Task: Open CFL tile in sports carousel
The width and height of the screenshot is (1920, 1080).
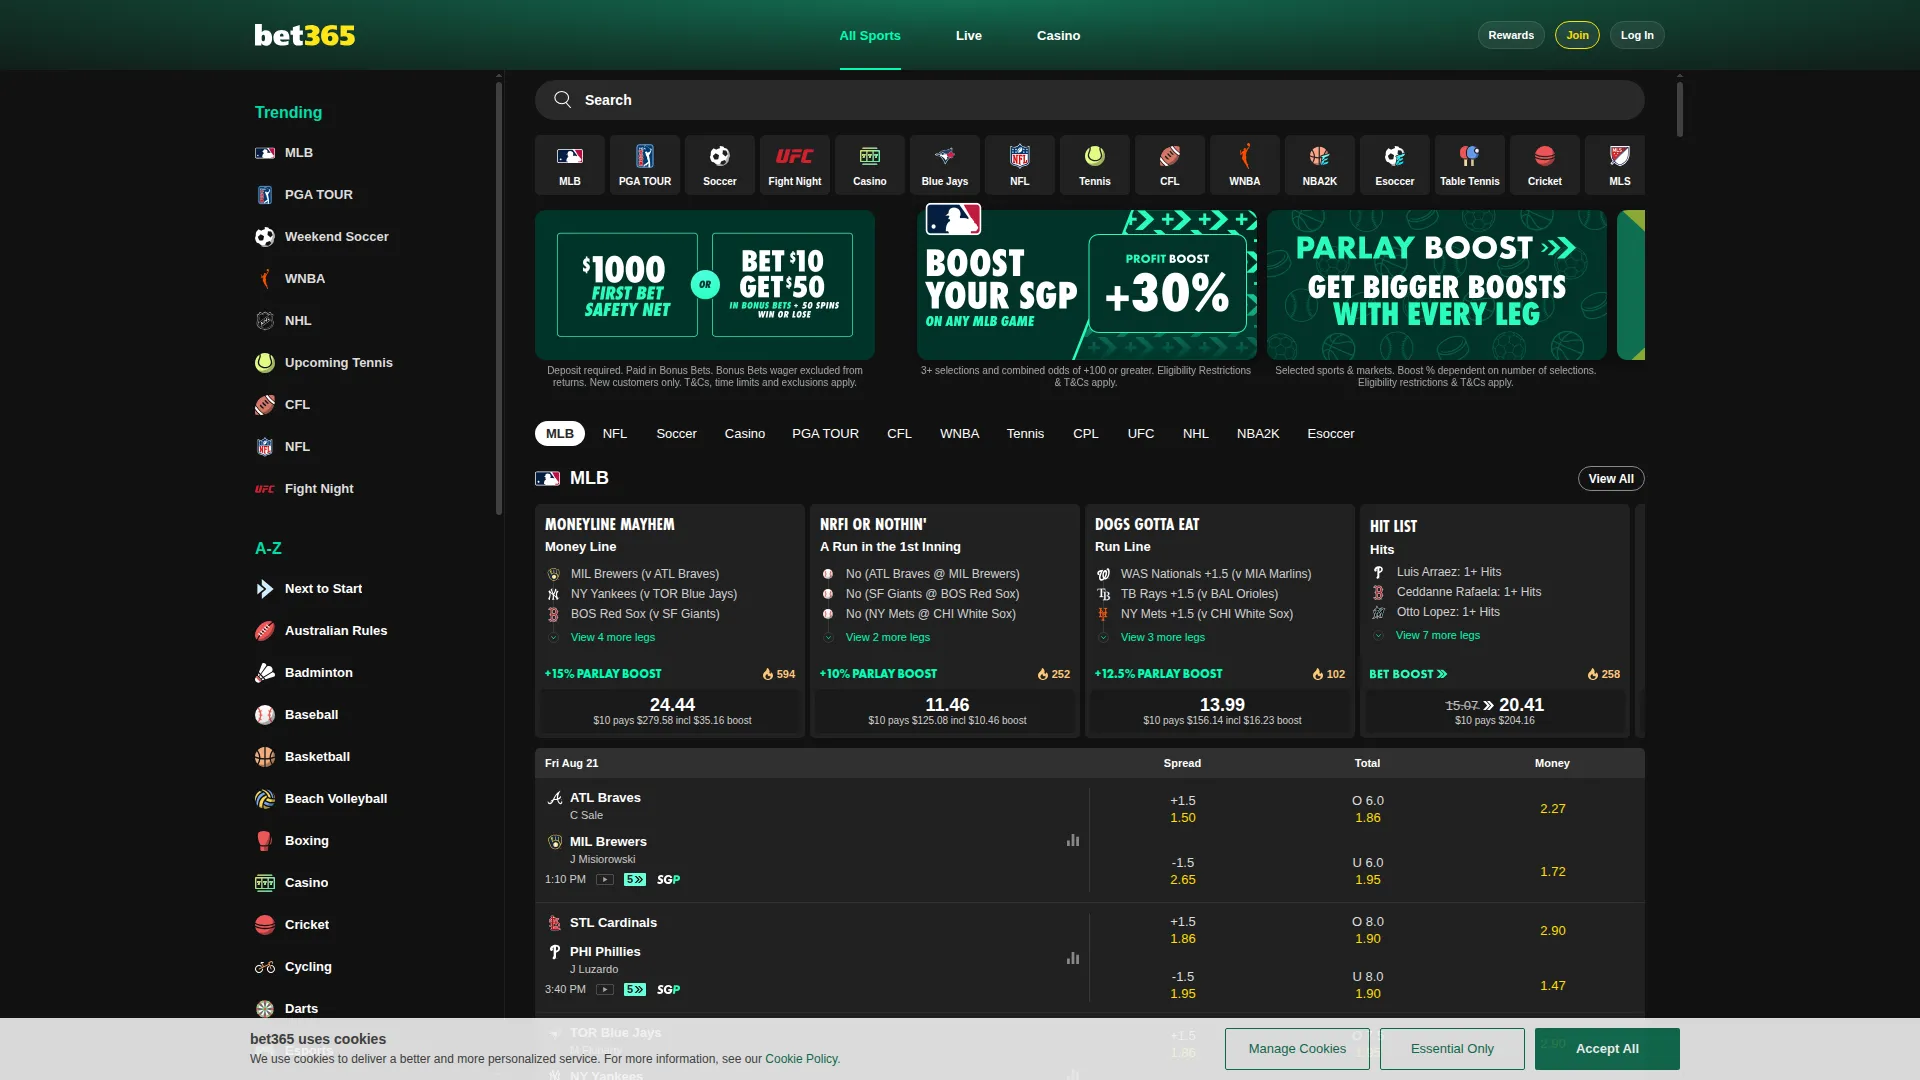Action: (1170, 165)
